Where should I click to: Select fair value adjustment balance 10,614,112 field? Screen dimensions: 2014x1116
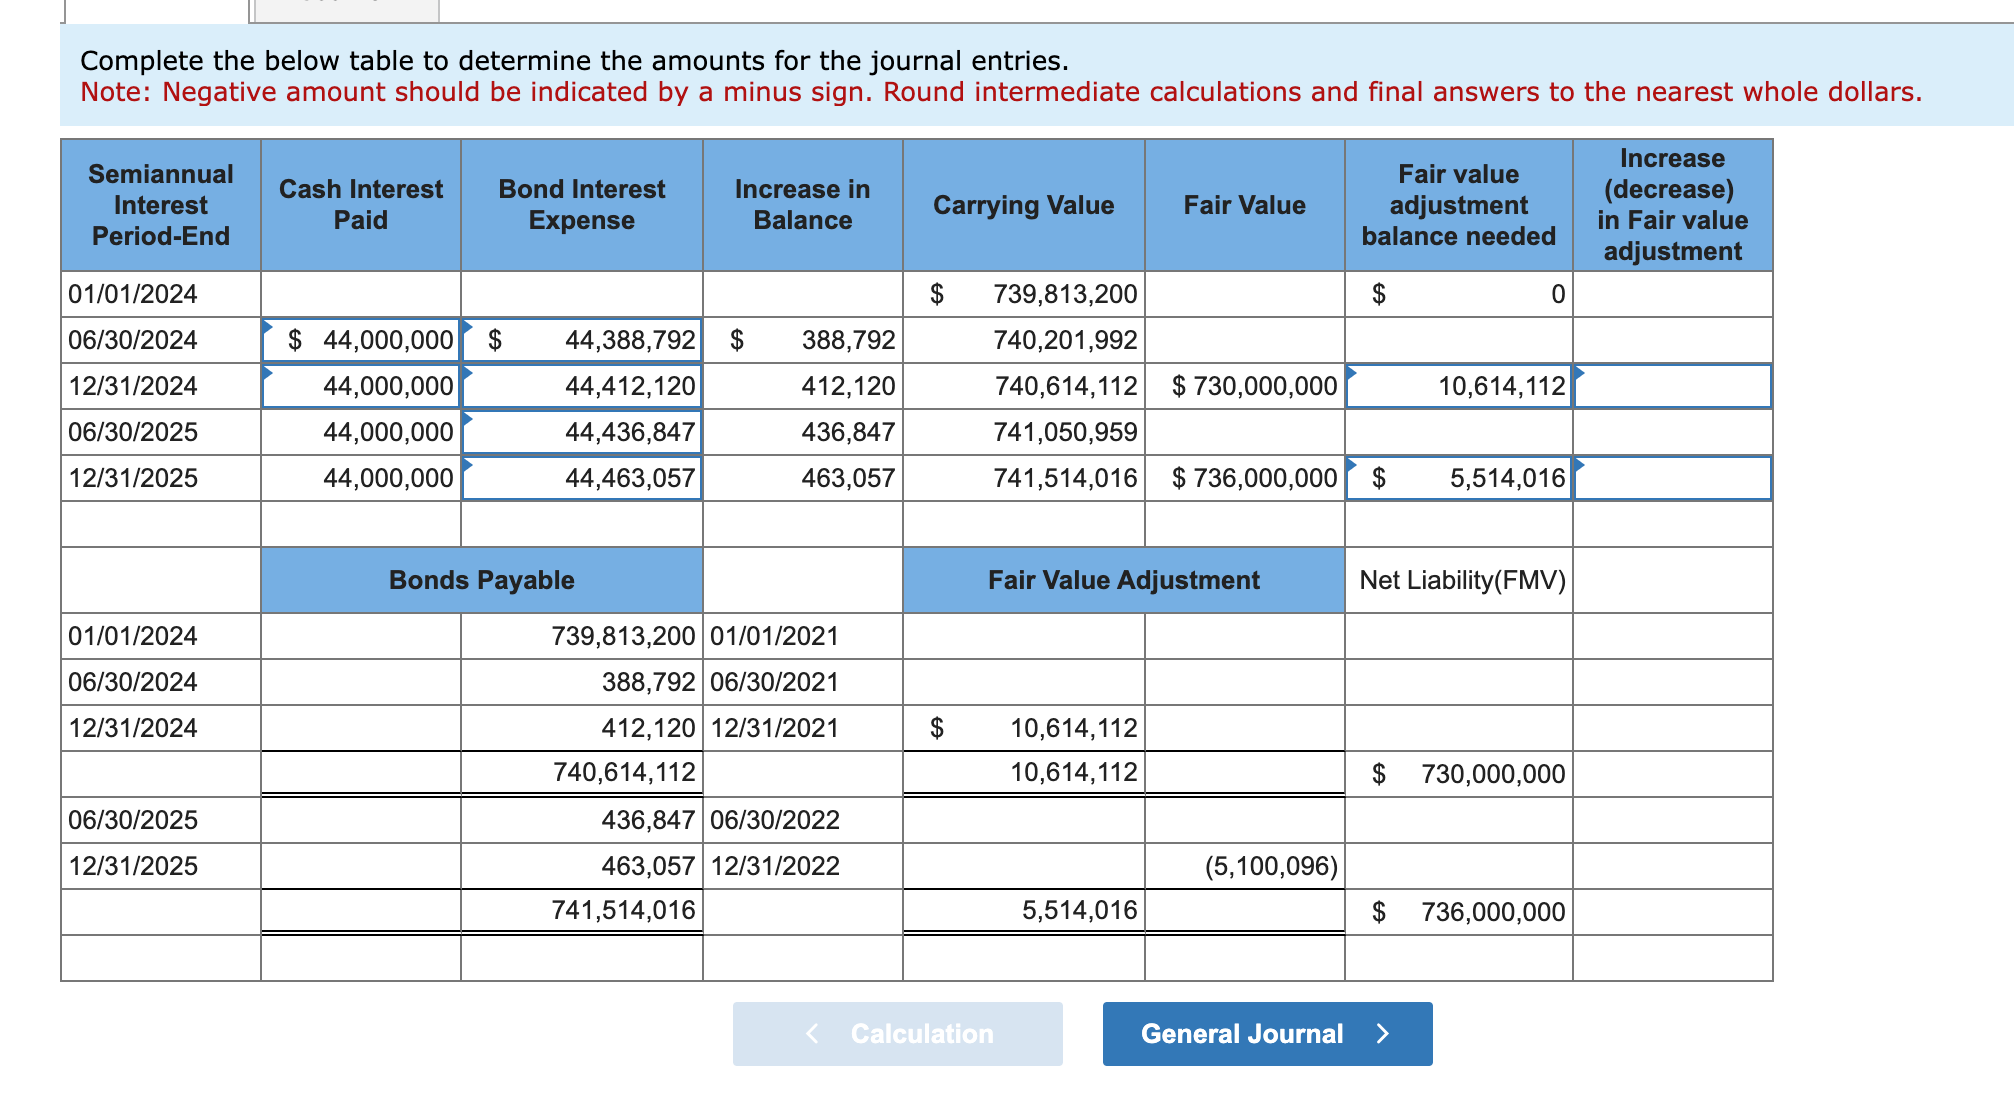[x=1459, y=386]
